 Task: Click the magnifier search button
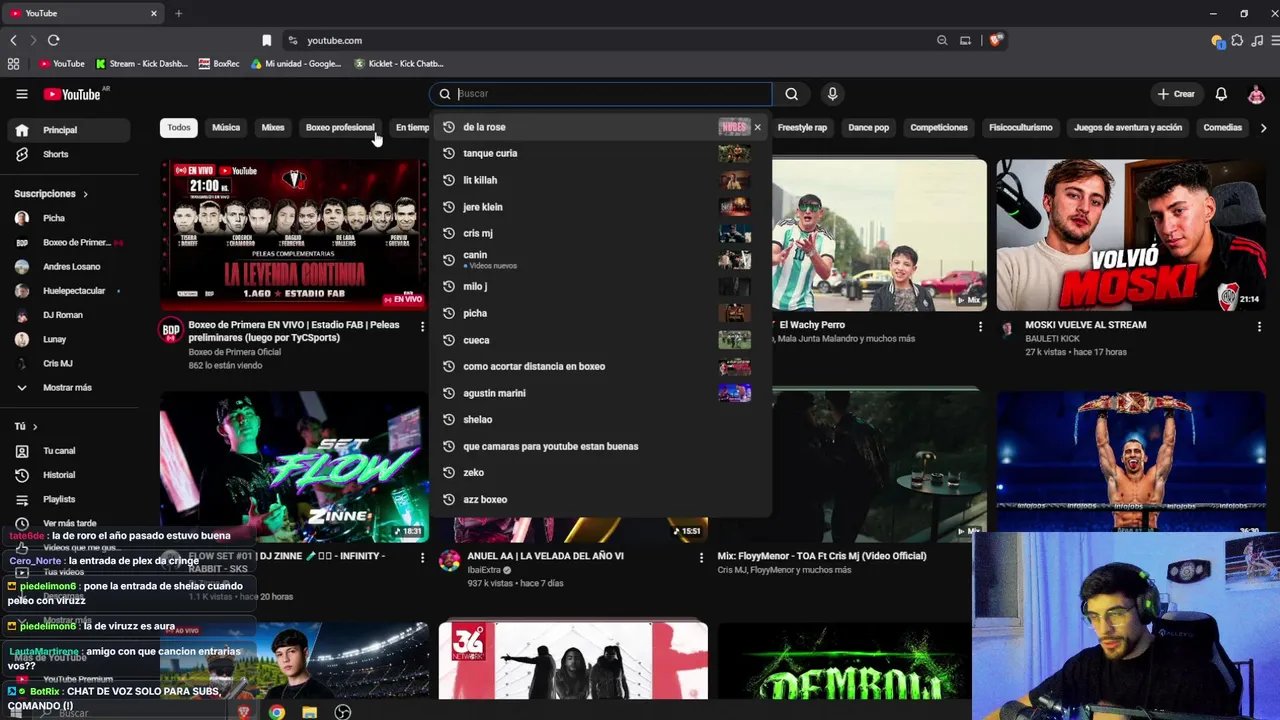tap(791, 94)
